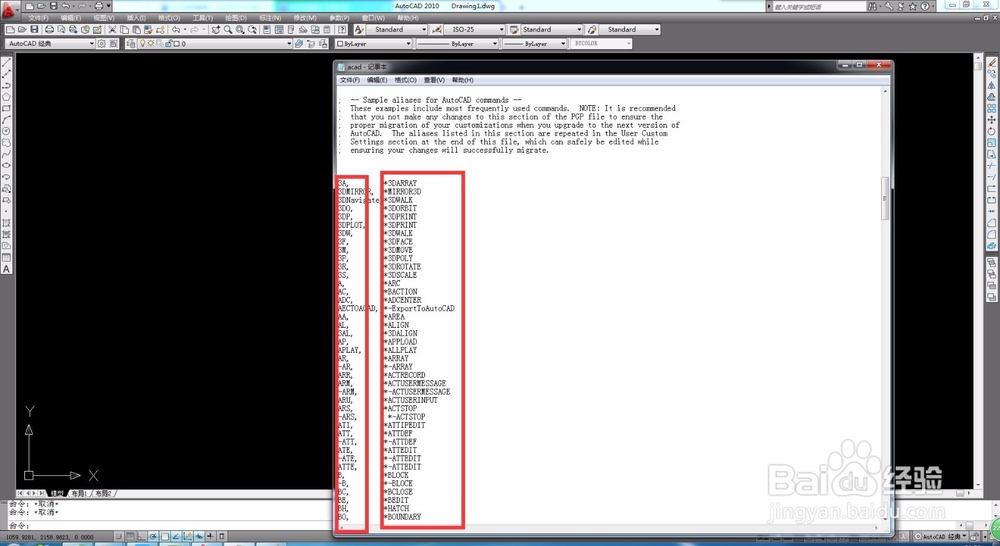This screenshot has height=546, width=1000.
Task: Open Notepad 编辑(E) menu
Action: click(x=377, y=80)
